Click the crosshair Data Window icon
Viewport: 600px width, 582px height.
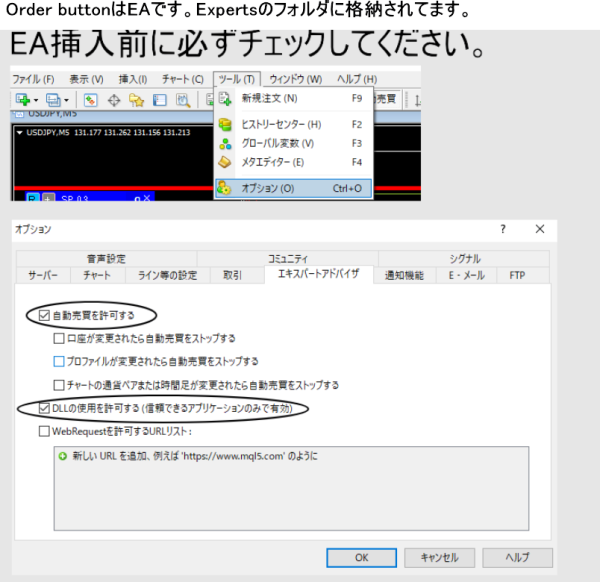(114, 100)
